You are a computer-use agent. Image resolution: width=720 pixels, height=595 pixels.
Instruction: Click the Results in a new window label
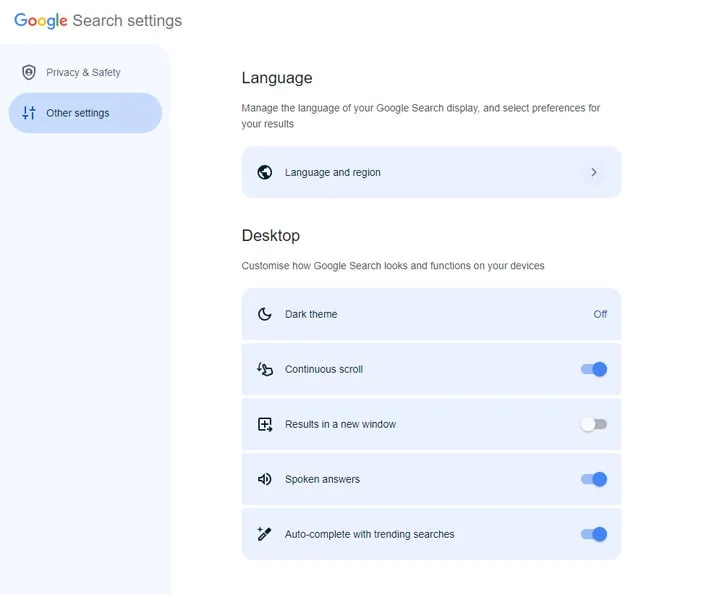point(340,424)
